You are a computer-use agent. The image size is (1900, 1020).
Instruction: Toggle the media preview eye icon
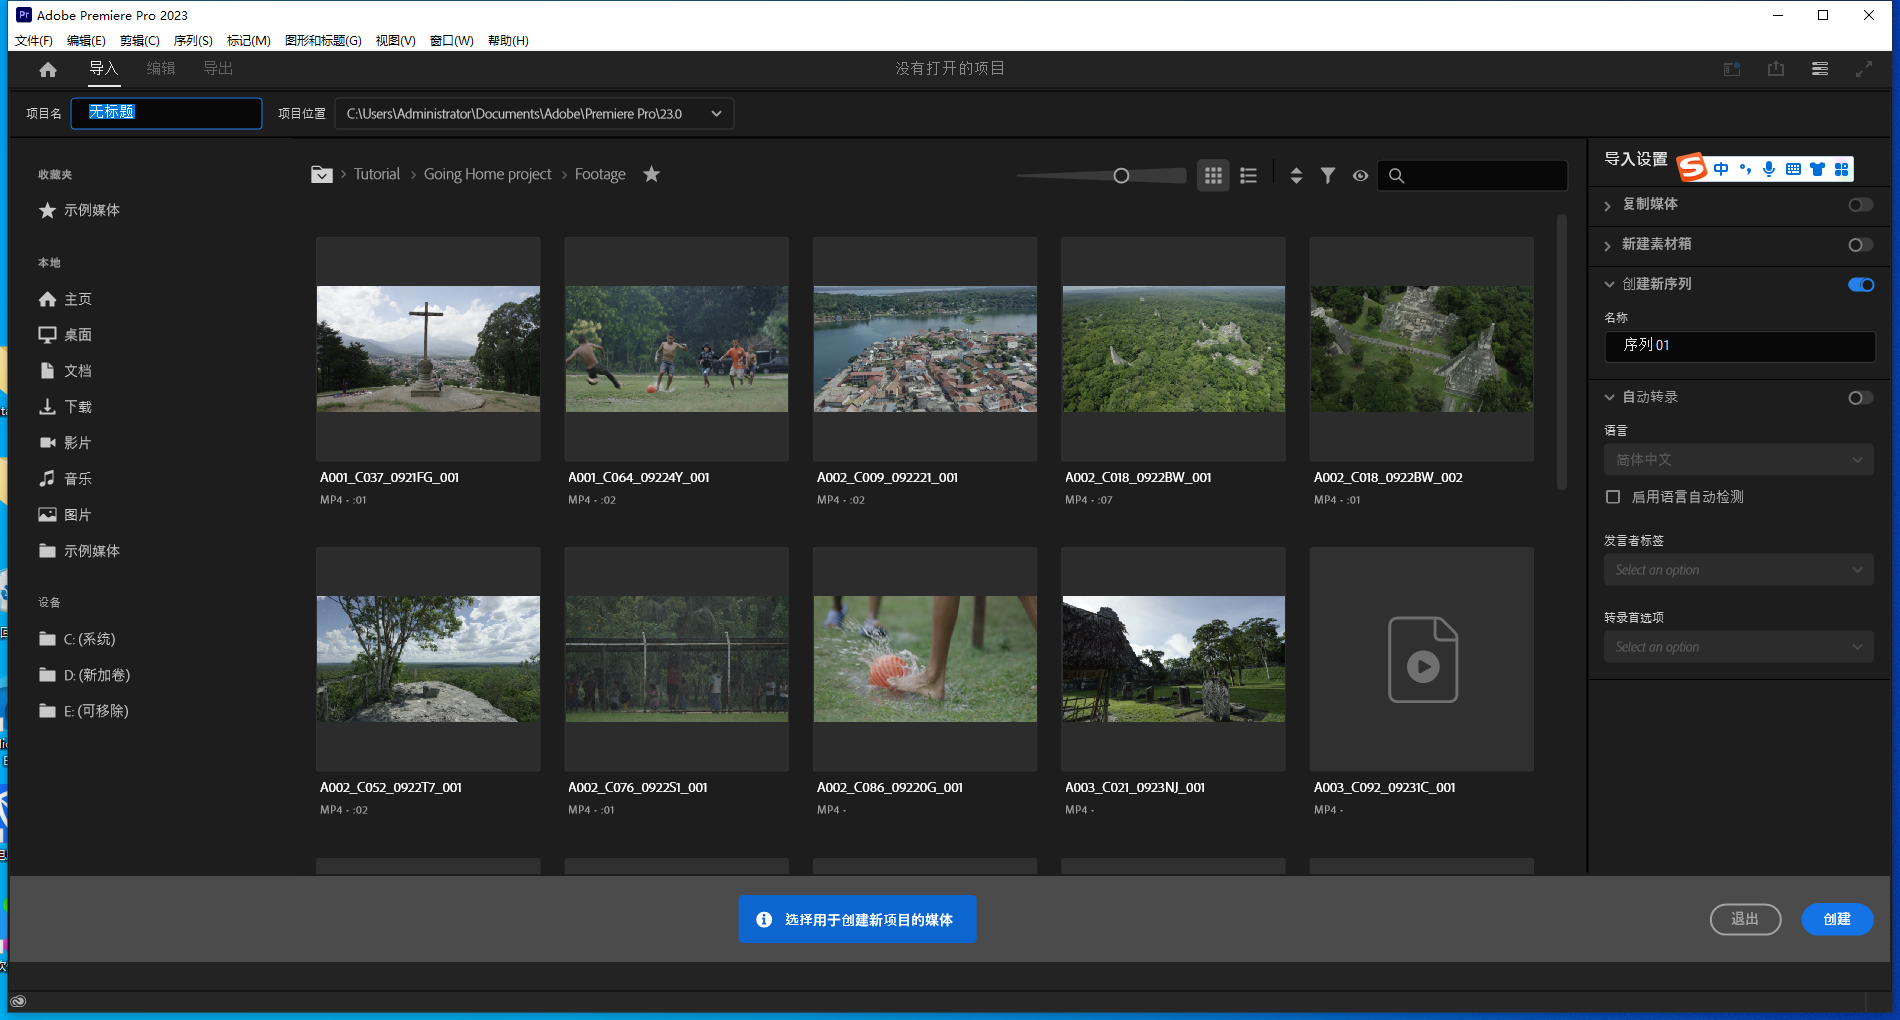(1360, 175)
